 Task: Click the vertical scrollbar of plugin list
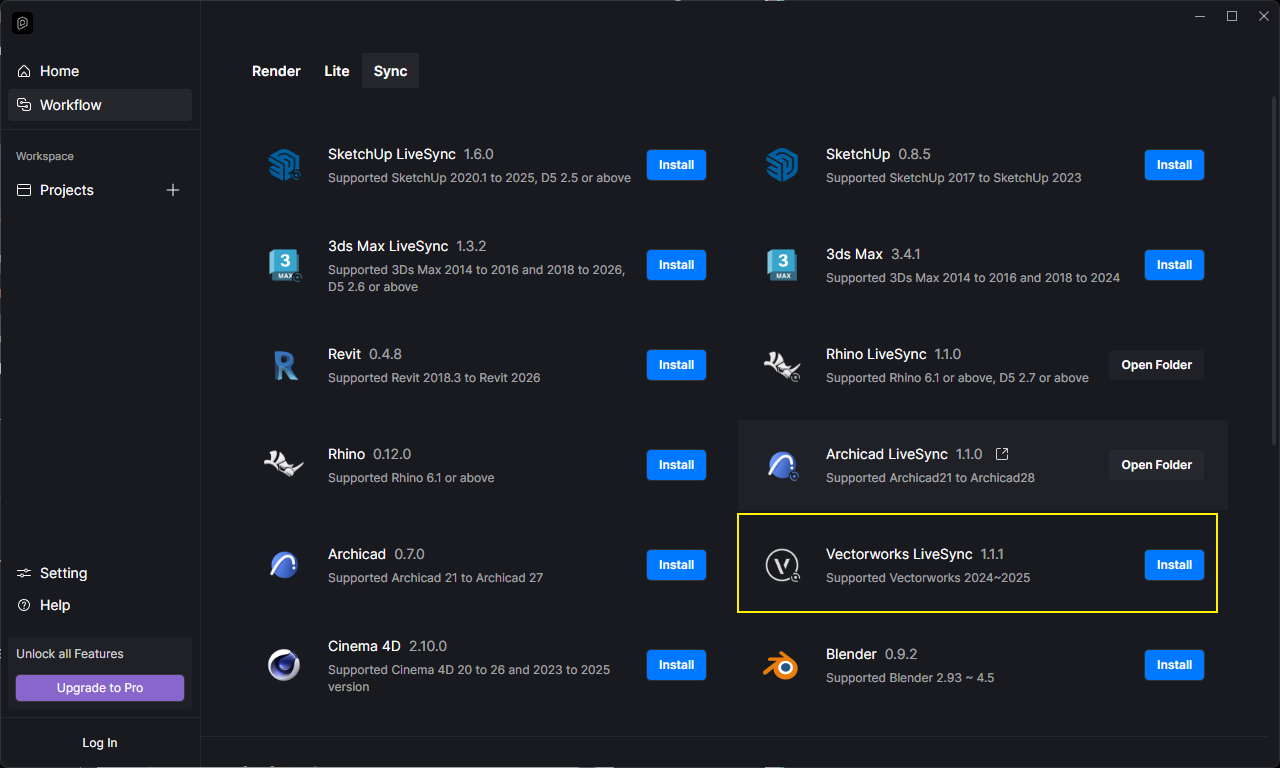pyautogui.click(x=1273, y=270)
